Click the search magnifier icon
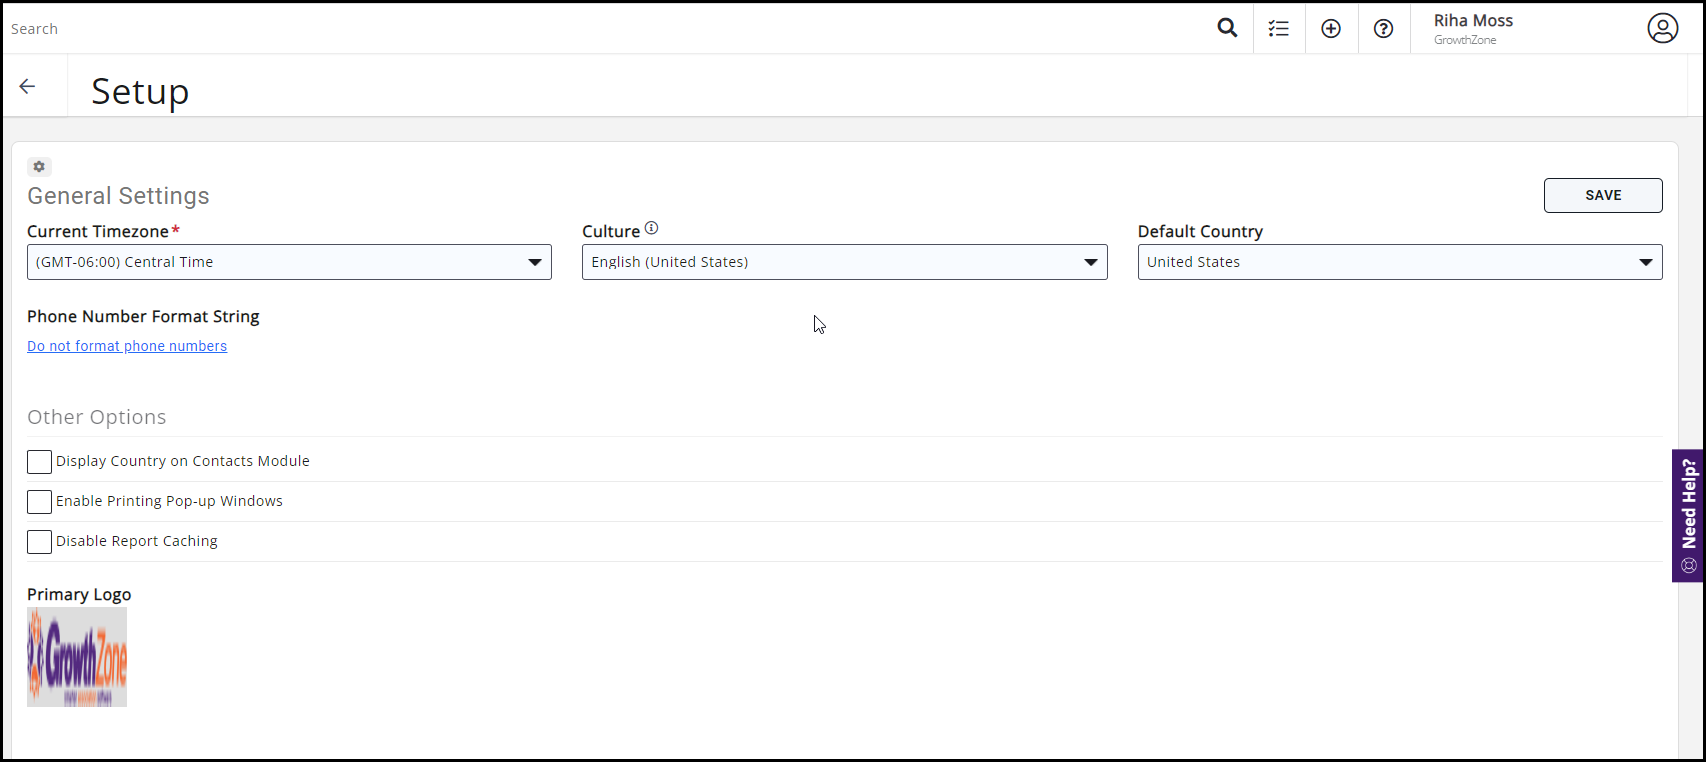 pyautogui.click(x=1227, y=28)
